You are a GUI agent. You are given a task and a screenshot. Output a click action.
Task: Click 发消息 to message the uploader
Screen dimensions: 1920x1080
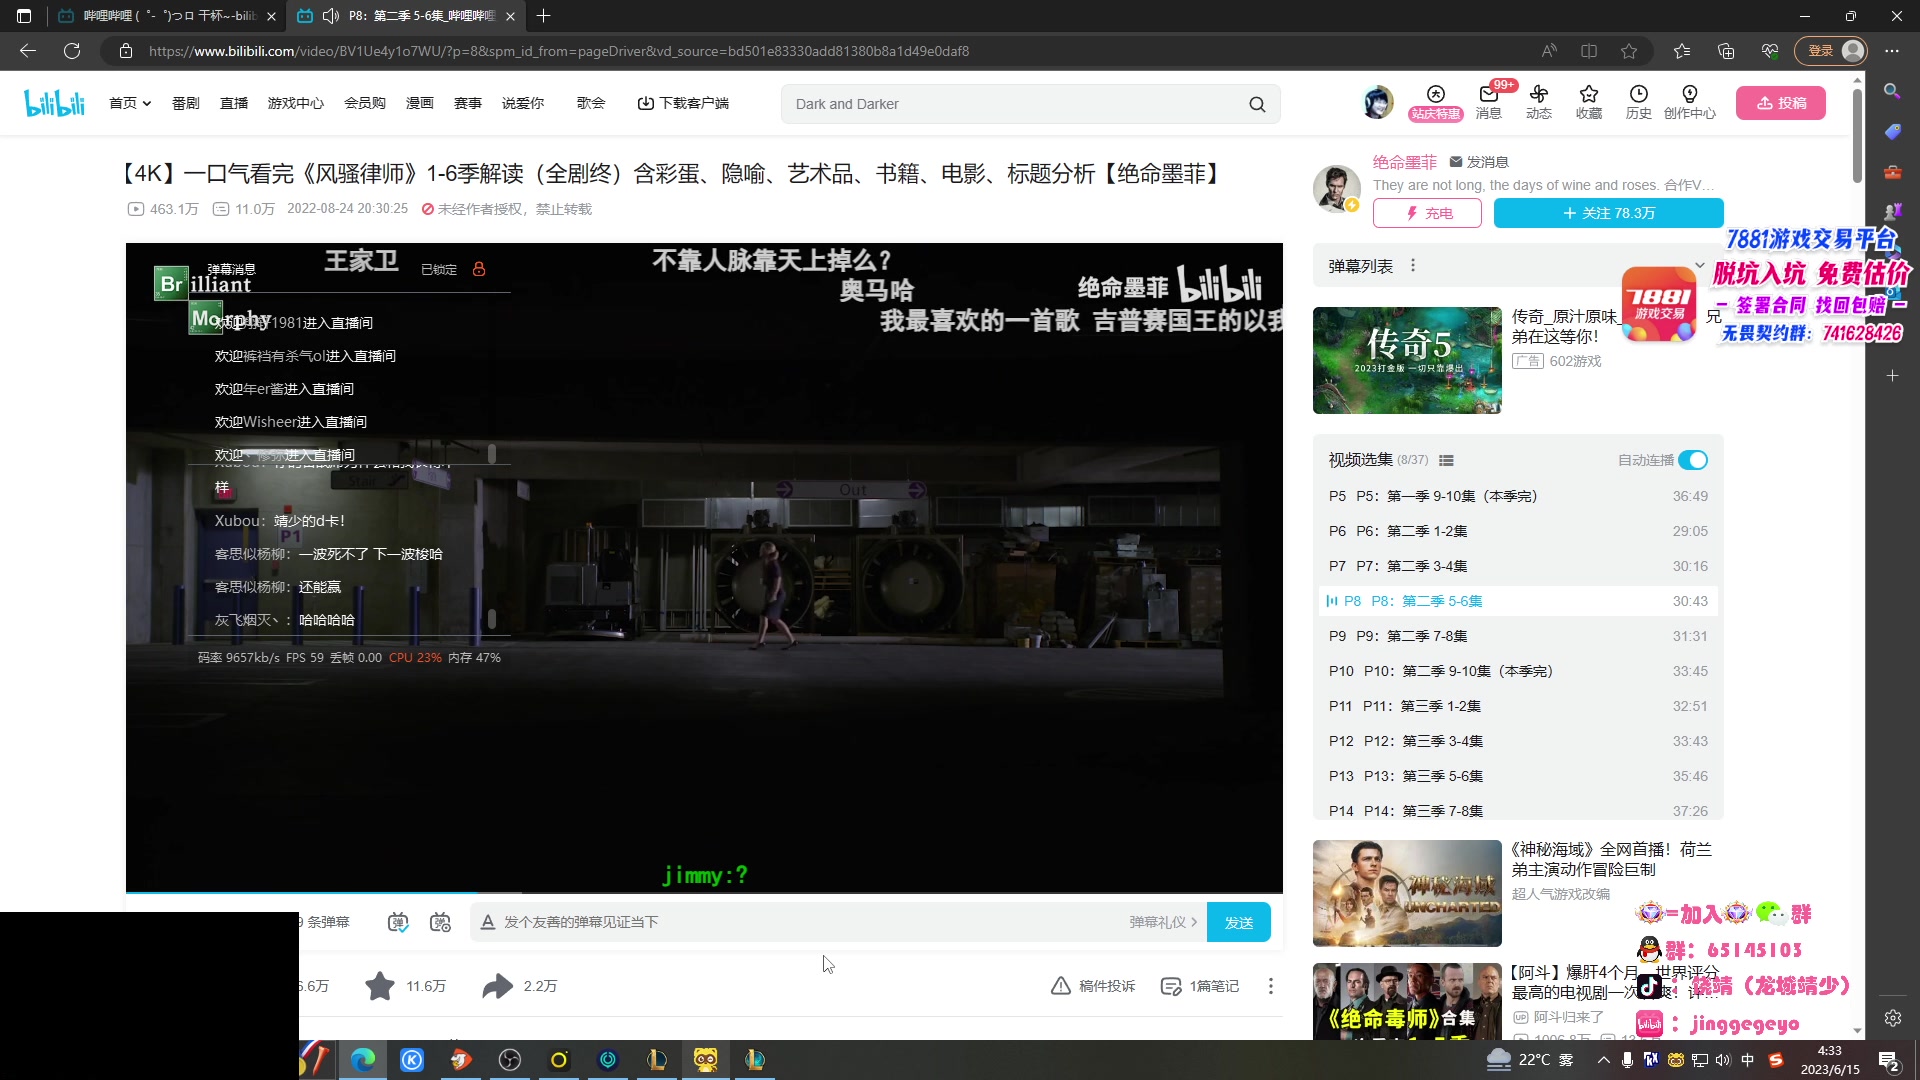[1479, 162]
